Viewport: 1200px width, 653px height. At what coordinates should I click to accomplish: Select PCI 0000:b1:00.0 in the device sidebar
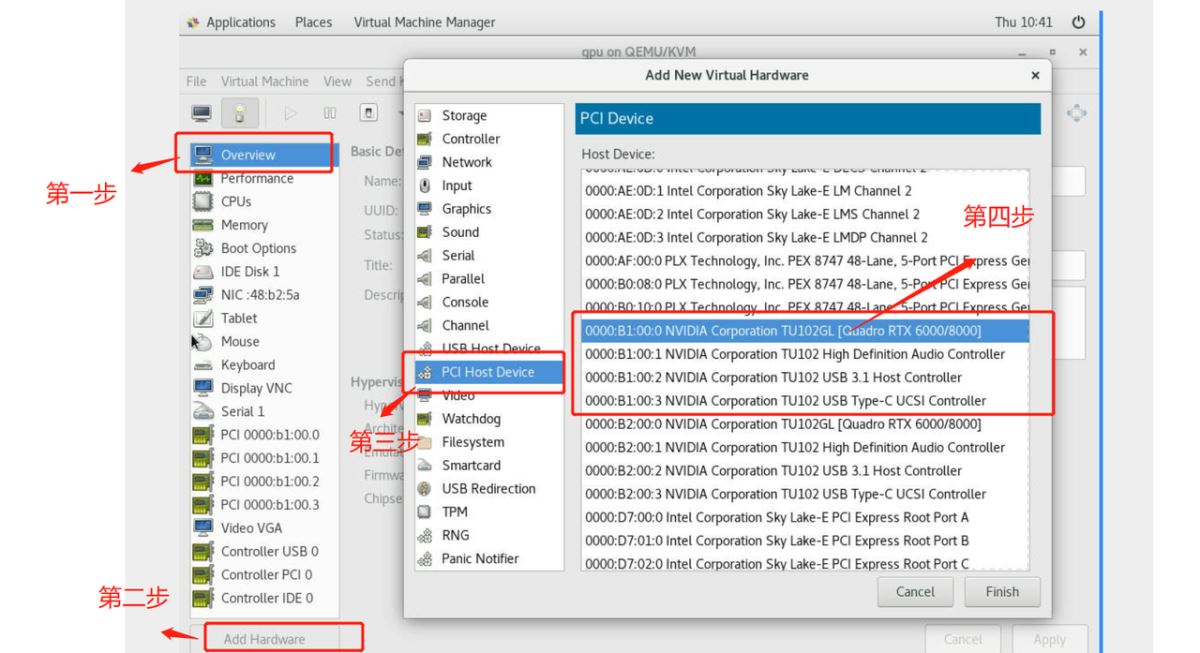pyautogui.click(x=270, y=434)
